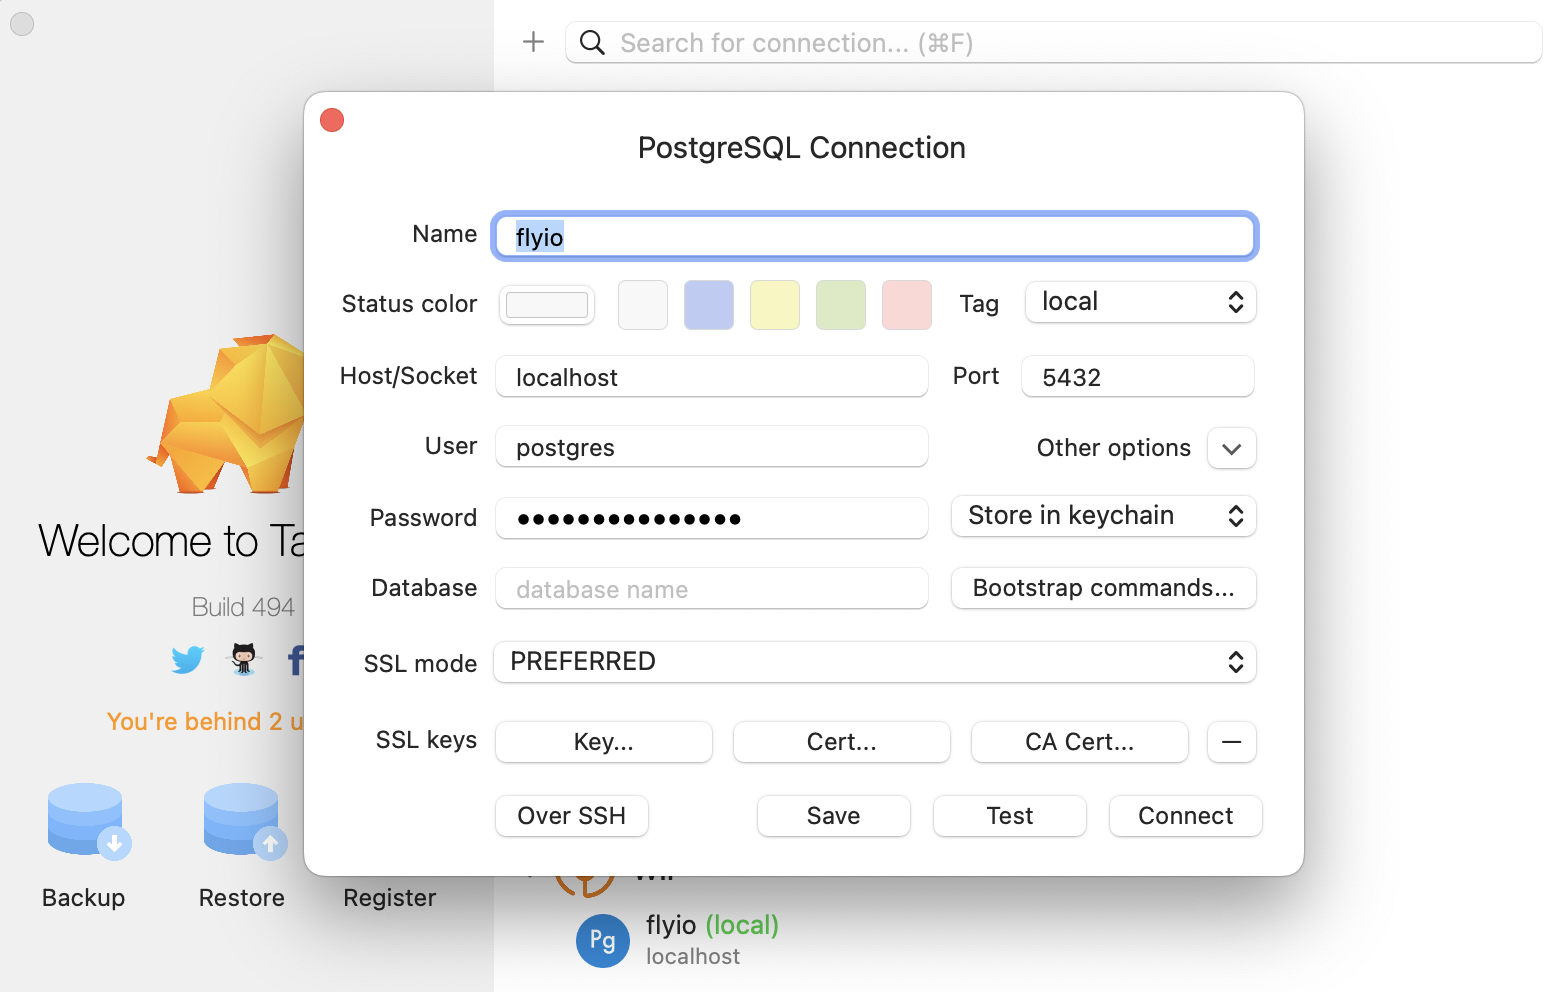The width and height of the screenshot is (1556, 992).
Task: Click the Register label
Action: point(390,897)
